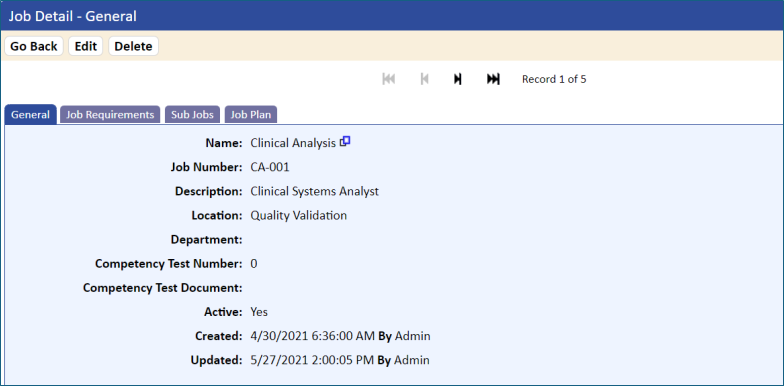Click the 'Department:' label
The height and width of the screenshot is (386, 784).
(206, 240)
